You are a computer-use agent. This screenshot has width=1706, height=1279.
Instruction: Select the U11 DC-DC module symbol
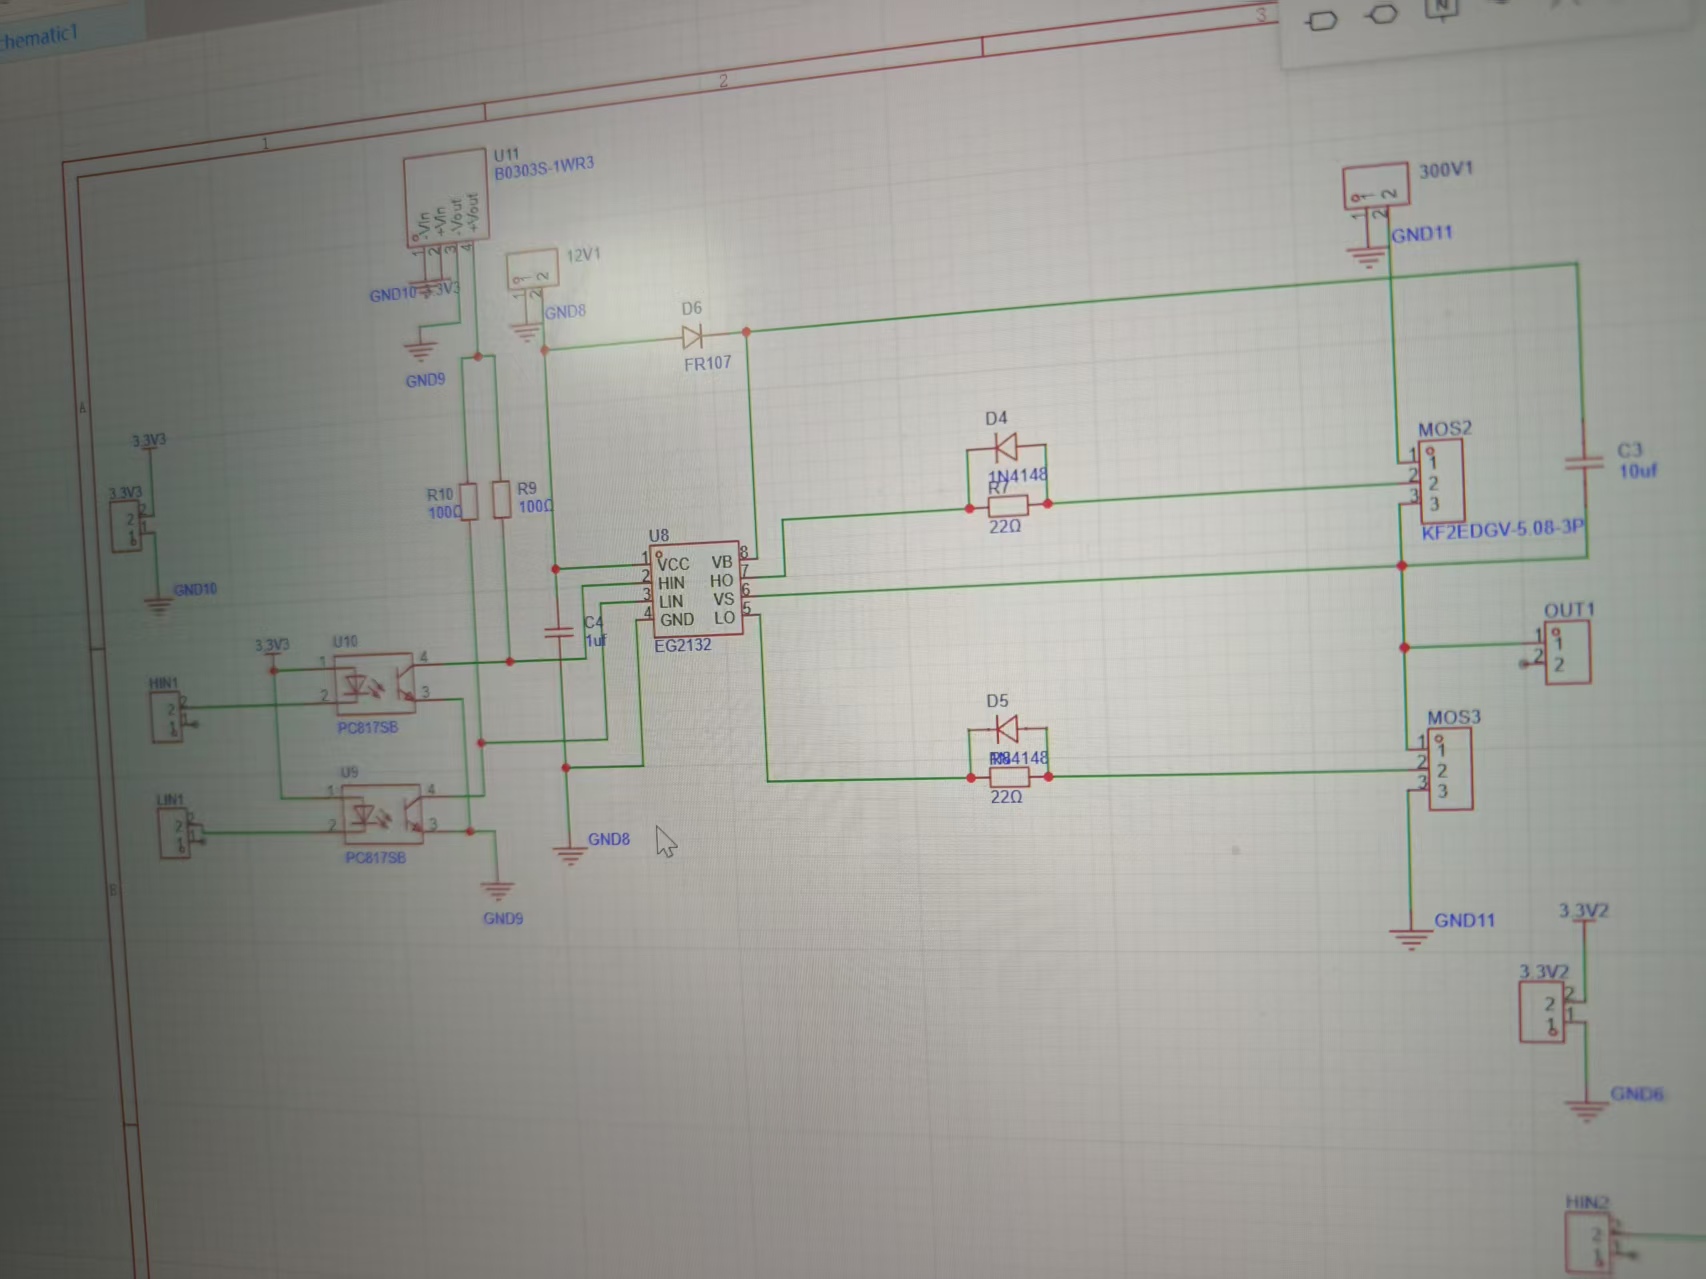(x=447, y=199)
